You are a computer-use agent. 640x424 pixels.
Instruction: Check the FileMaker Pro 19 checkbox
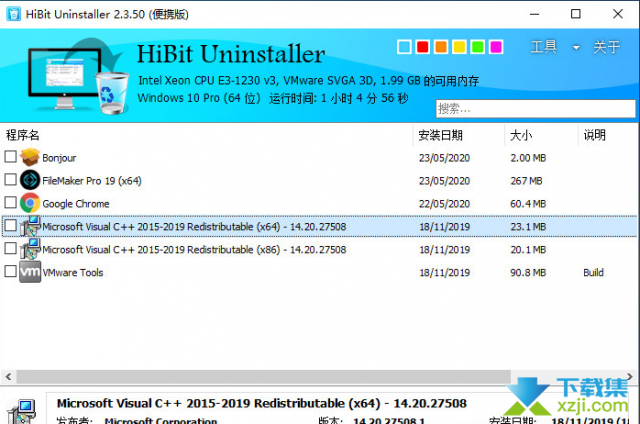(x=11, y=179)
